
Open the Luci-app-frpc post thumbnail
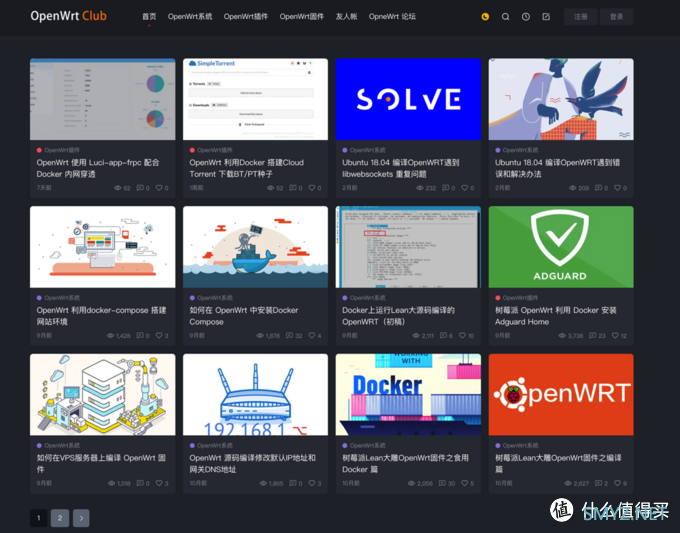pos(103,99)
